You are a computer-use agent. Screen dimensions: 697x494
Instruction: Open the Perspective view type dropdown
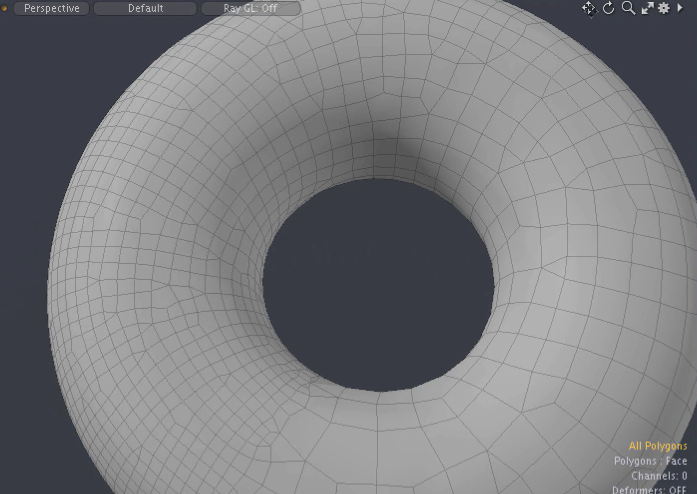51,8
